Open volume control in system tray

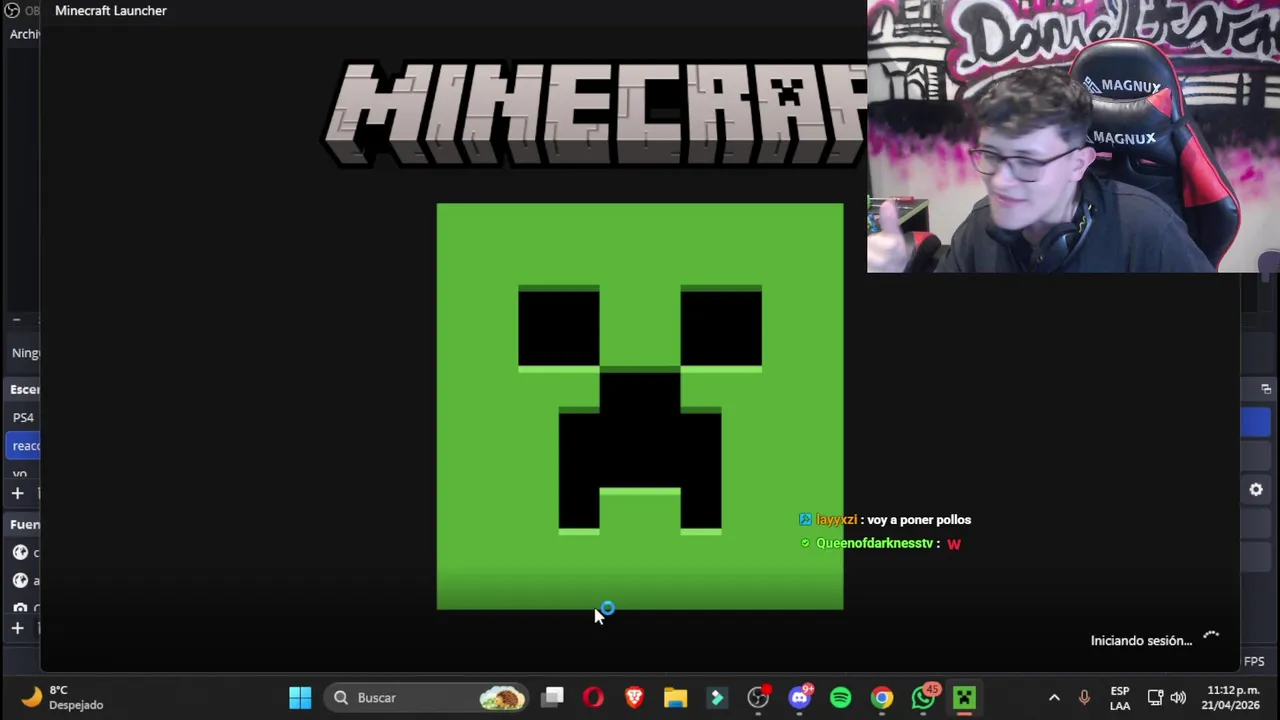coord(1178,697)
